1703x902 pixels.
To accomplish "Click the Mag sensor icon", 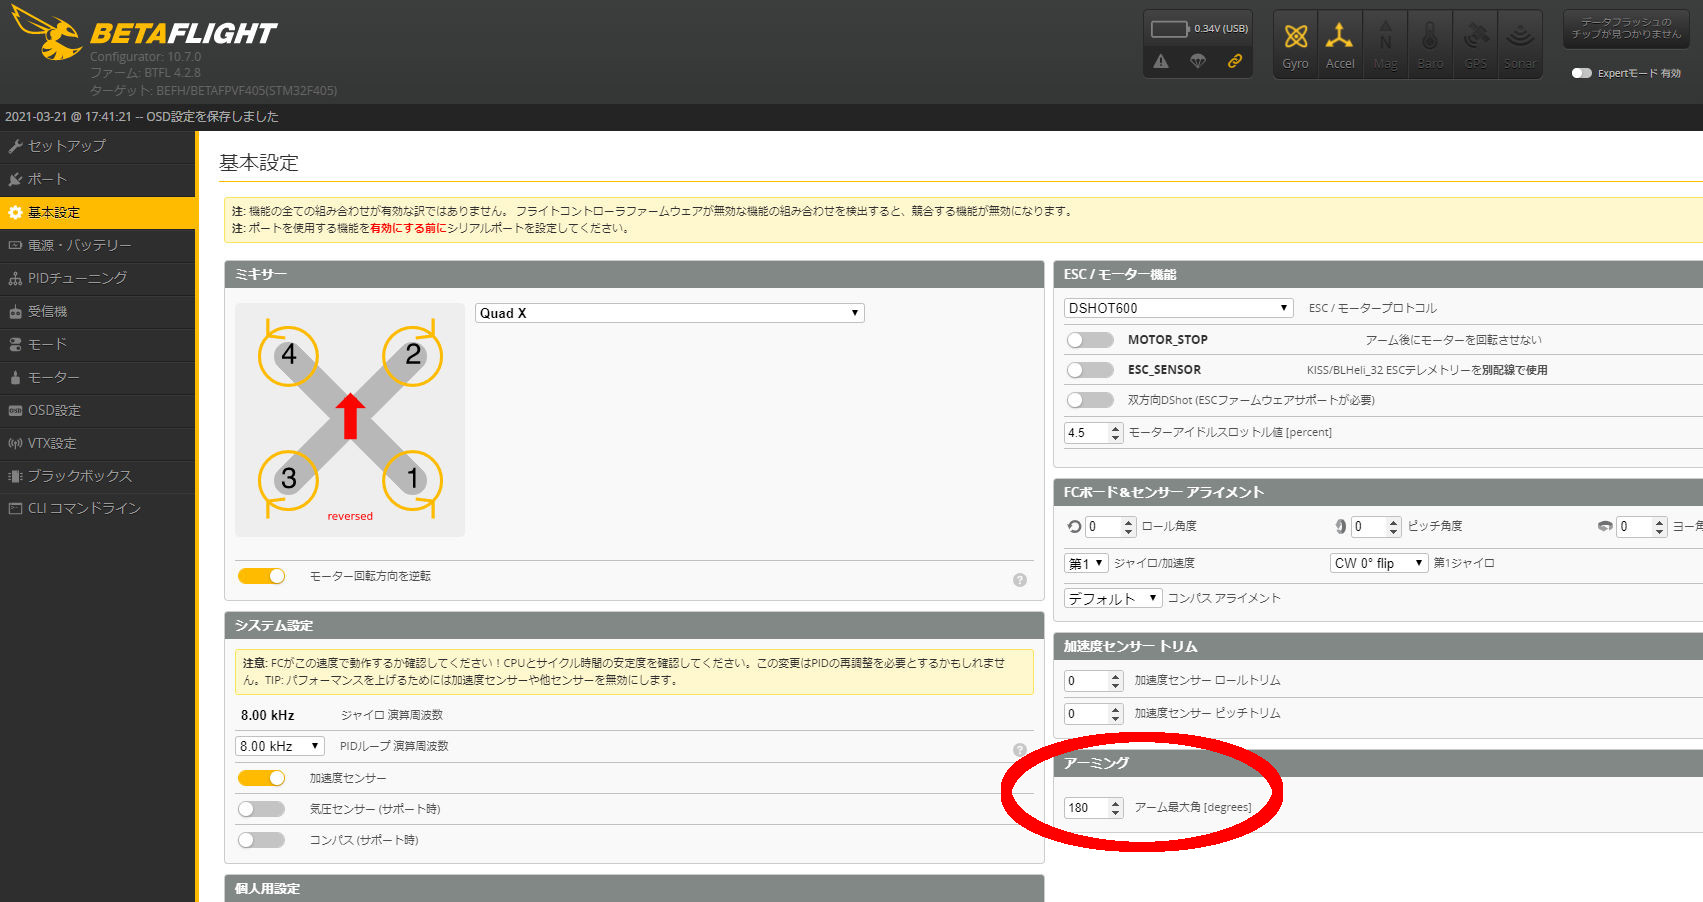I will (x=1385, y=45).
